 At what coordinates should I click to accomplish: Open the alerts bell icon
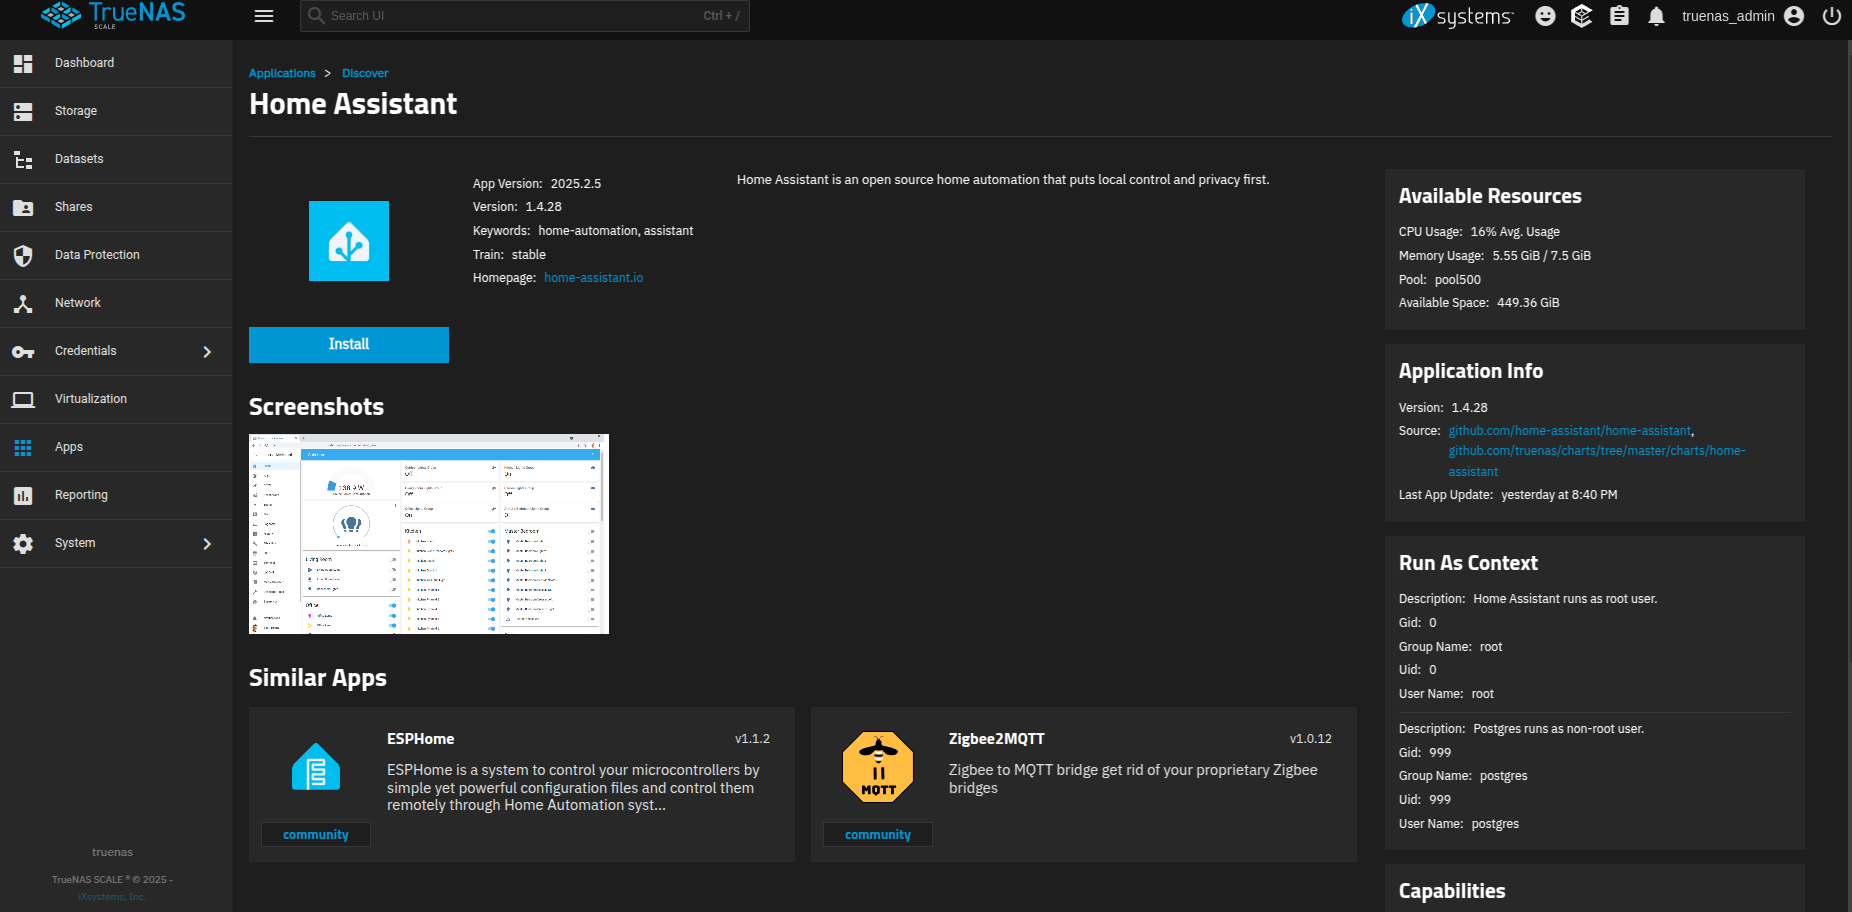pyautogui.click(x=1656, y=16)
